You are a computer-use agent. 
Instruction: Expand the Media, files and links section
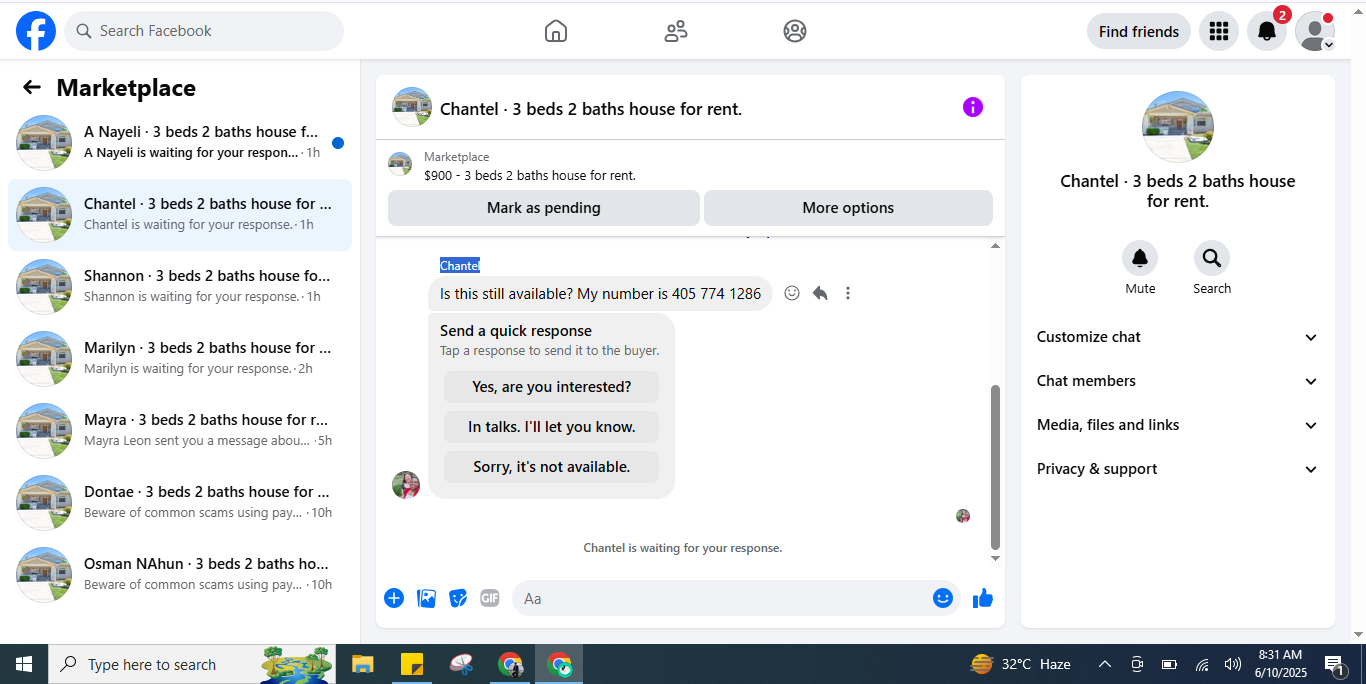[1177, 425]
